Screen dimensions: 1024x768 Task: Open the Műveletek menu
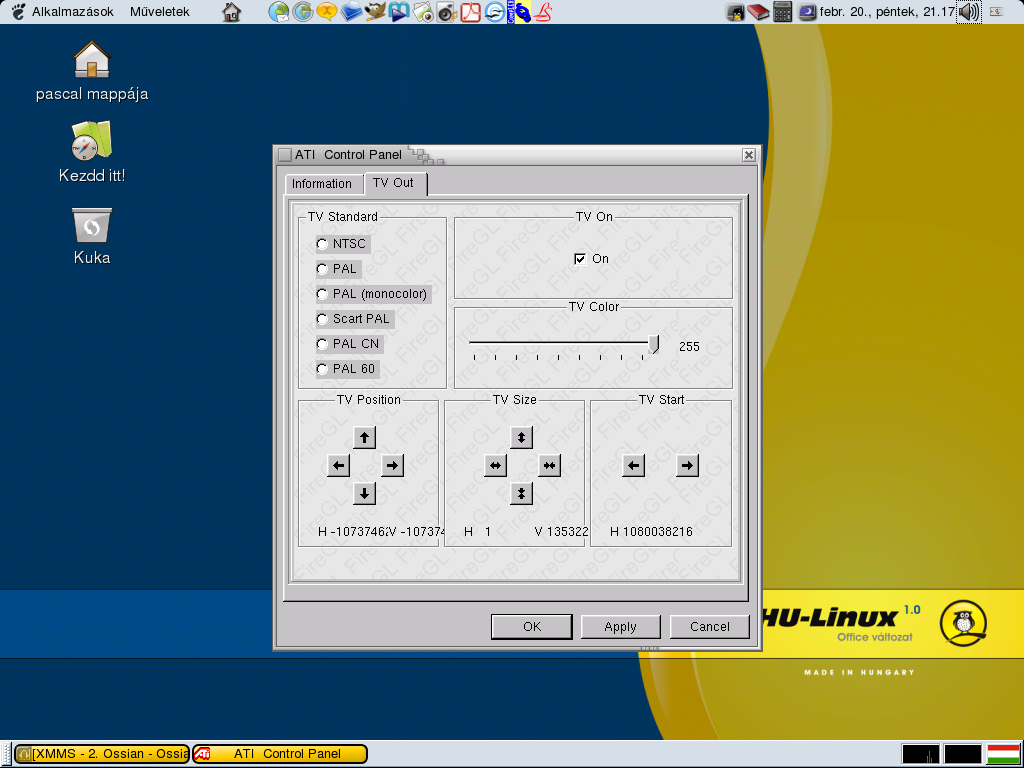coord(159,12)
